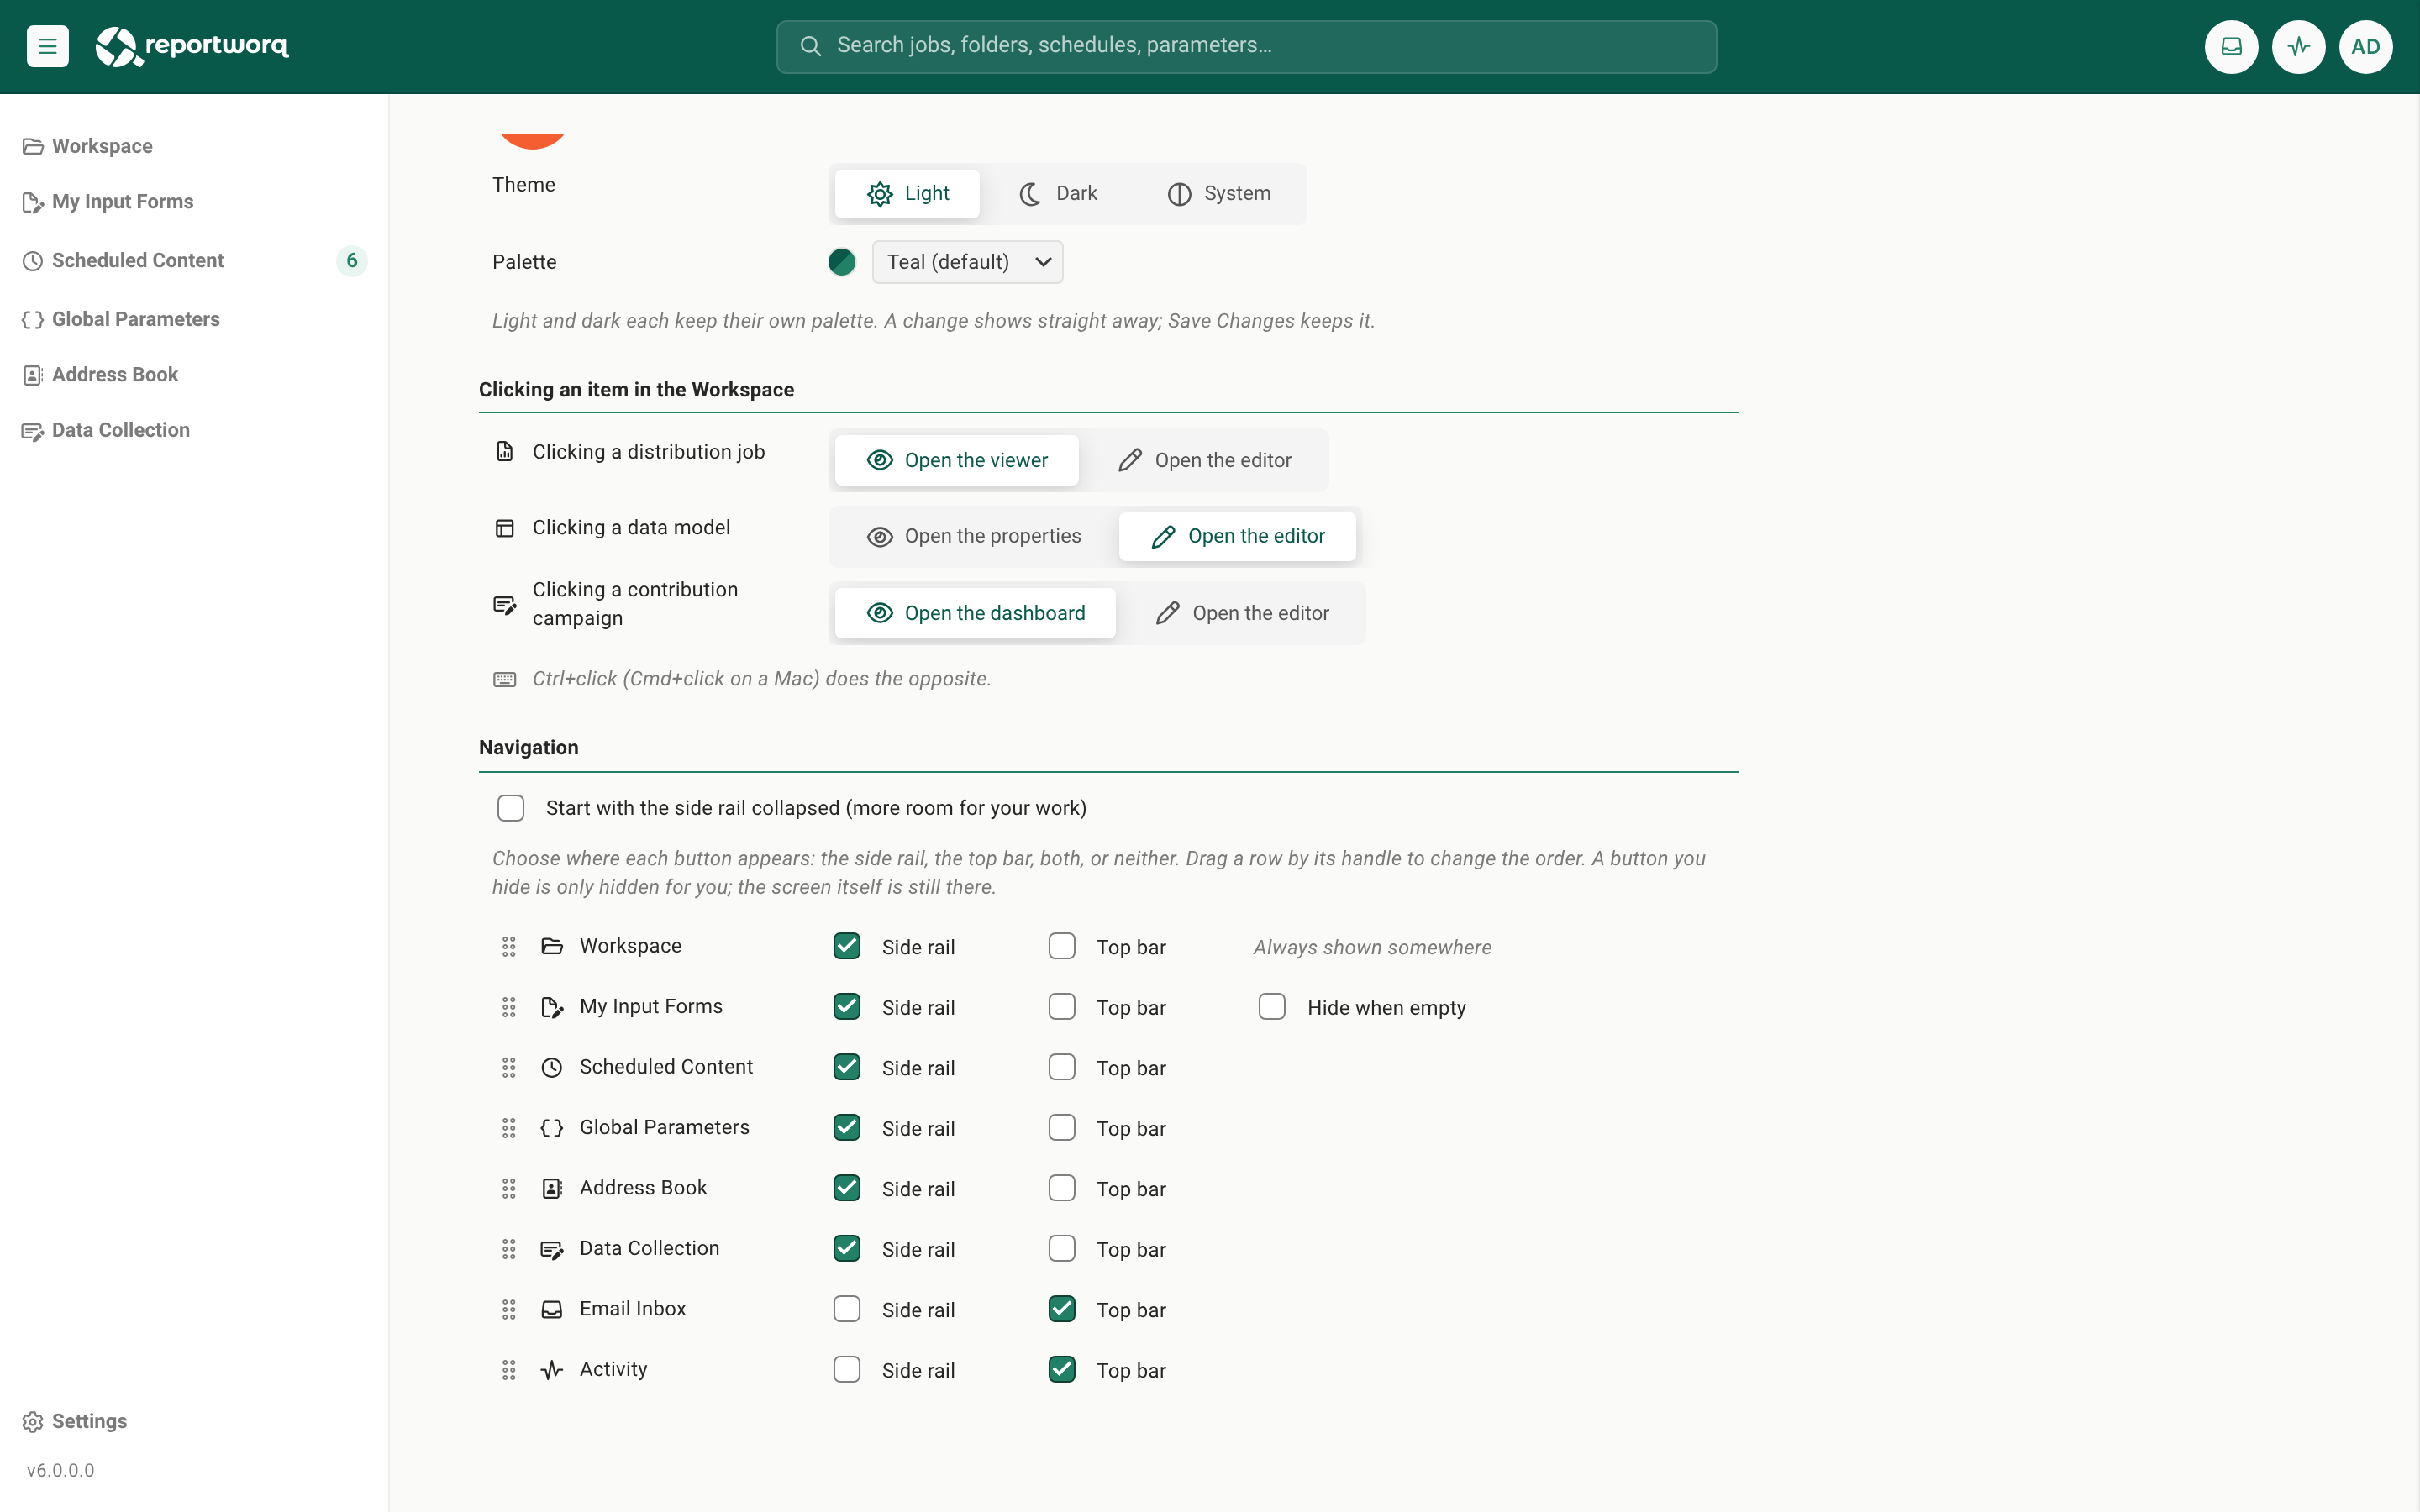
Task: Select the Light theme option
Action: tap(908, 194)
